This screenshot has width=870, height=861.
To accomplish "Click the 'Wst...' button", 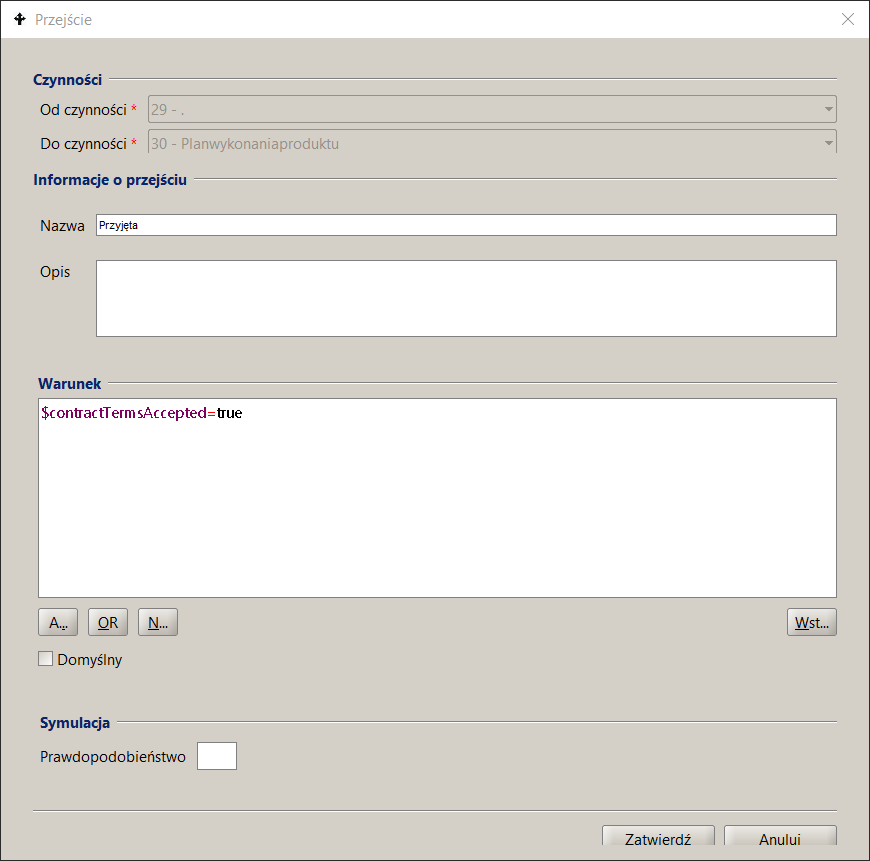I will pyautogui.click(x=811, y=623).
